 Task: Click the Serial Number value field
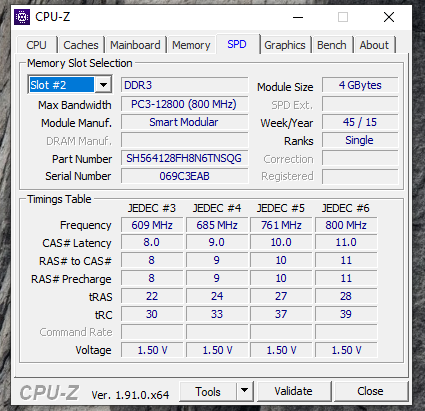click(x=184, y=176)
